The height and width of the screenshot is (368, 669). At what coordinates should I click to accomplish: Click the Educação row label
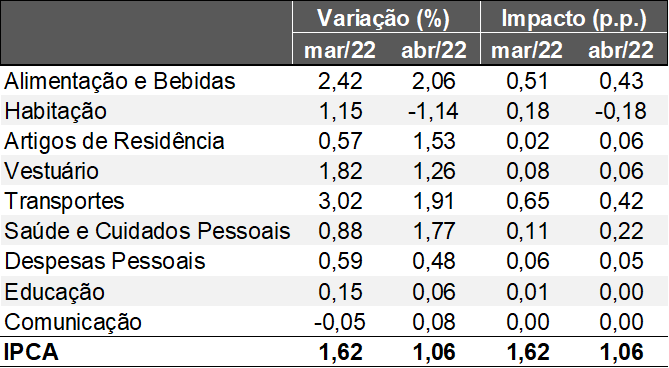pyautogui.click(x=55, y=292)
